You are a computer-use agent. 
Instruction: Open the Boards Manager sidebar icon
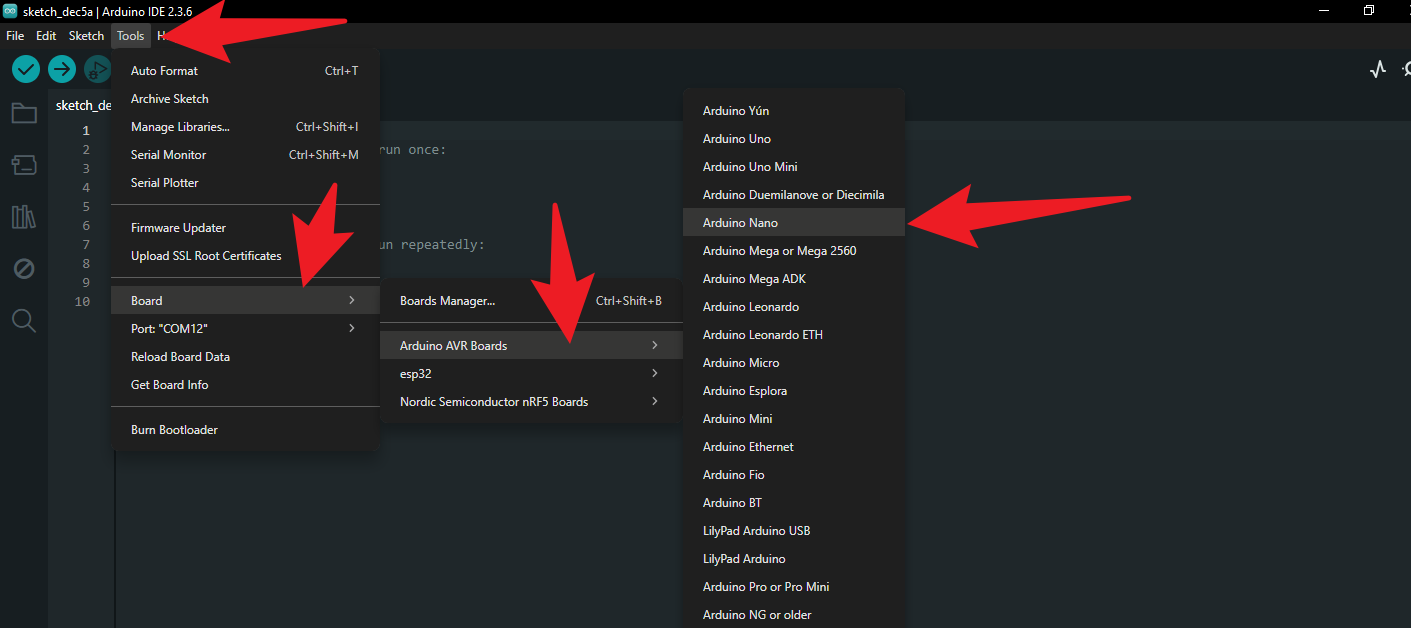24,165
